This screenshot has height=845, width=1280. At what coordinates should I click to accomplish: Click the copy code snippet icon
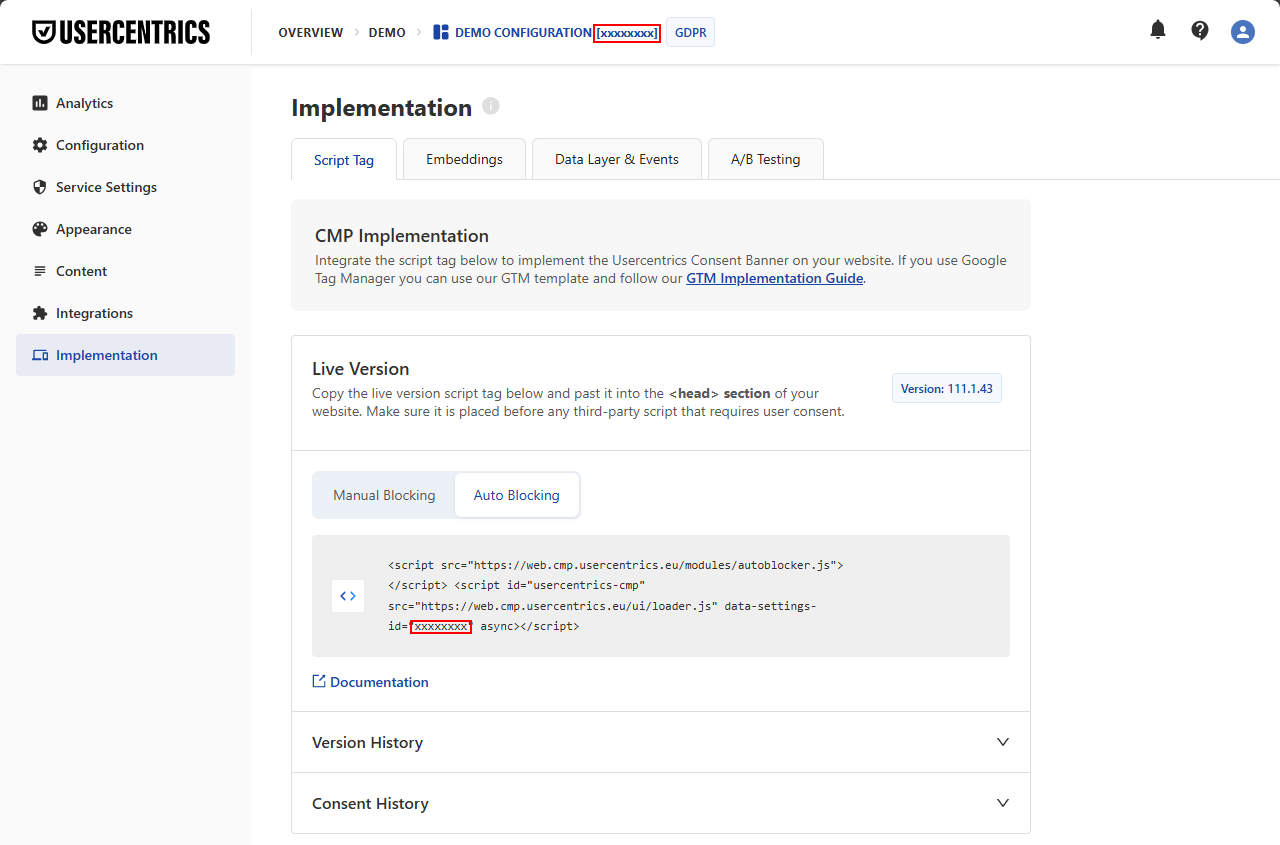pyautogui.click(x=348, y=596)
